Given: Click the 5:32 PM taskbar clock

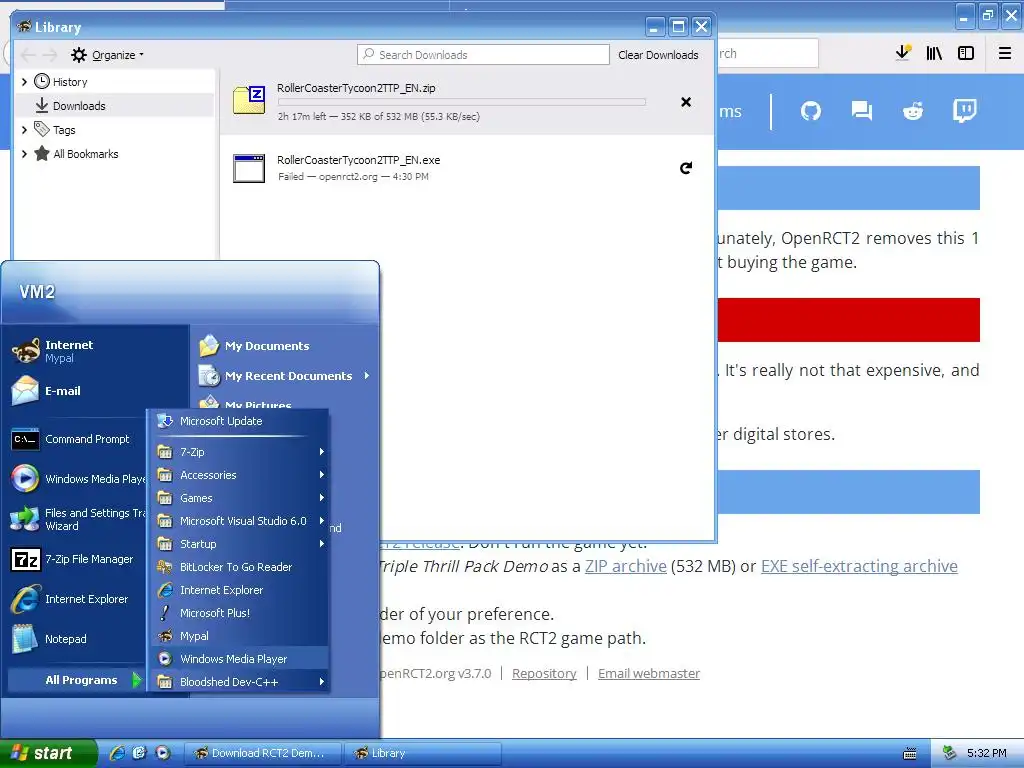Looking at the screenshot, I should (x=987, y=753).
